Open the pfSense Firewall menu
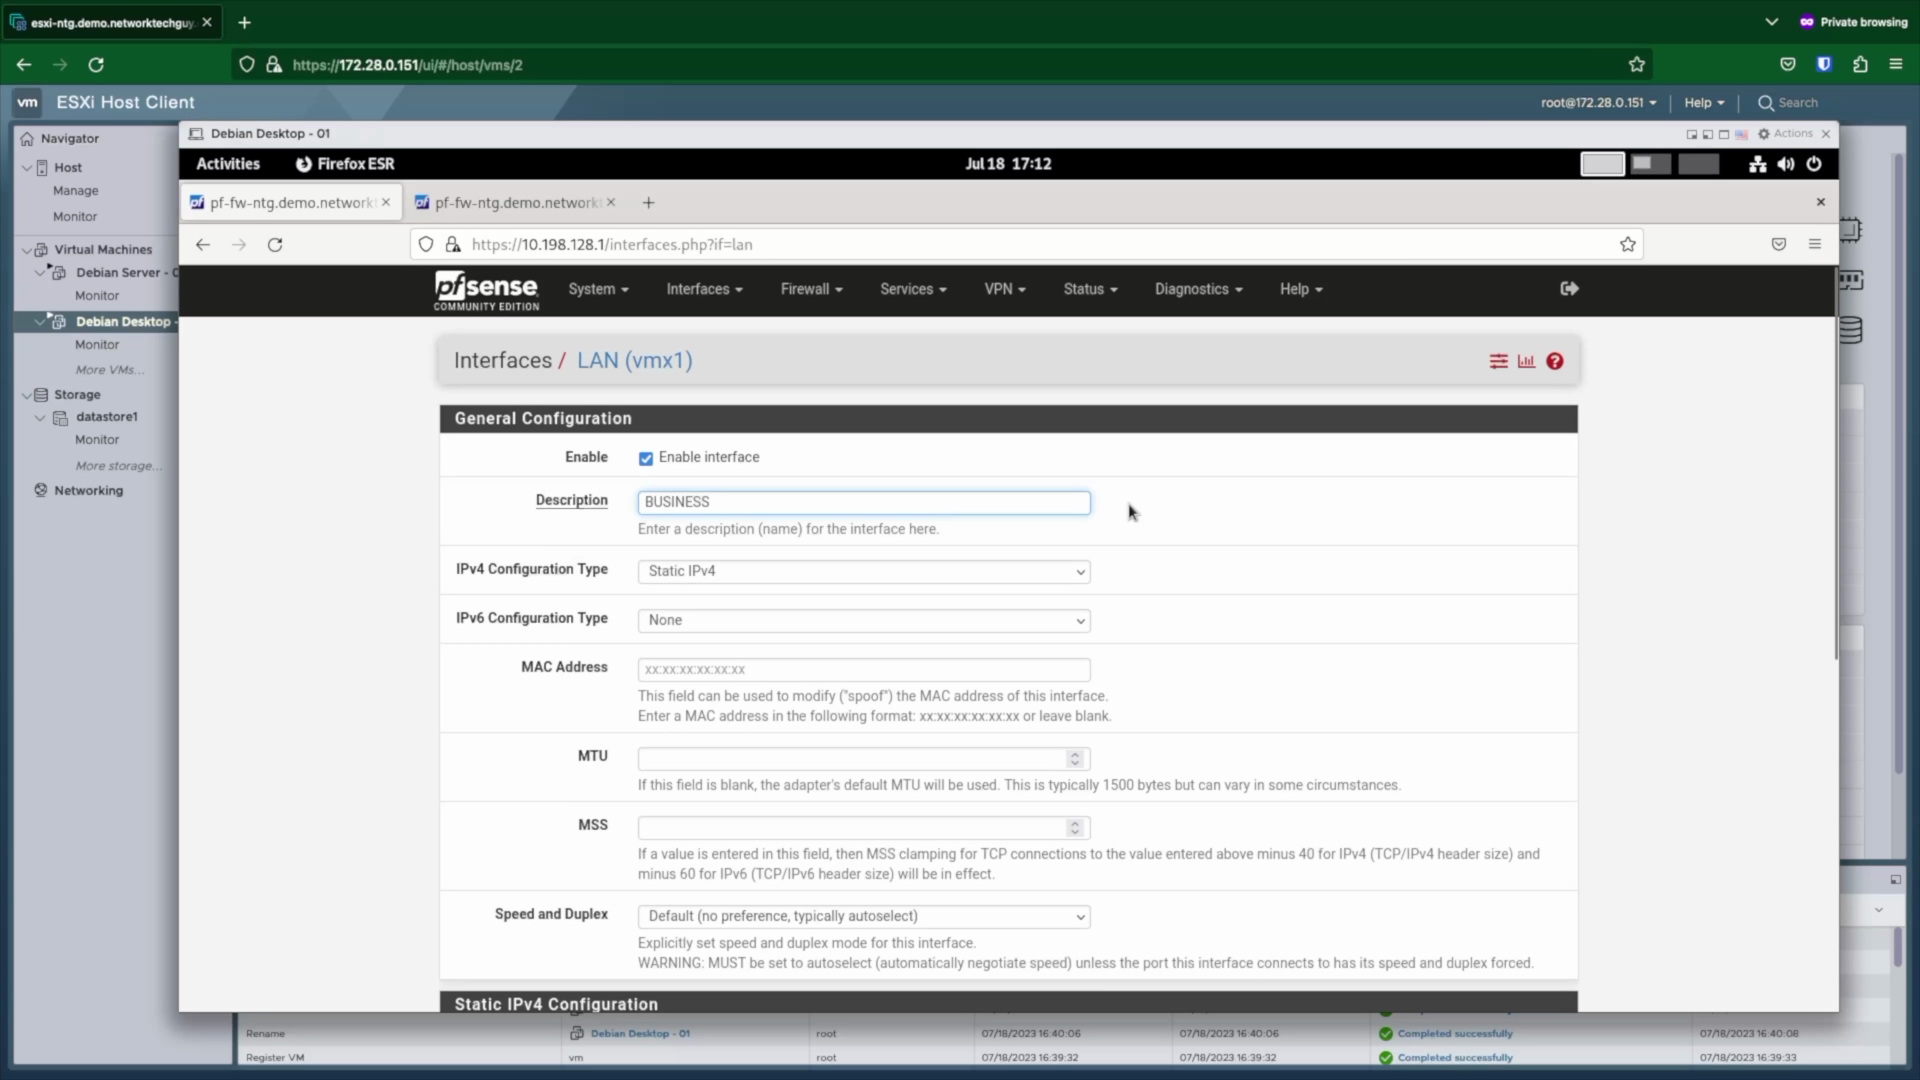 click(811, 289)
